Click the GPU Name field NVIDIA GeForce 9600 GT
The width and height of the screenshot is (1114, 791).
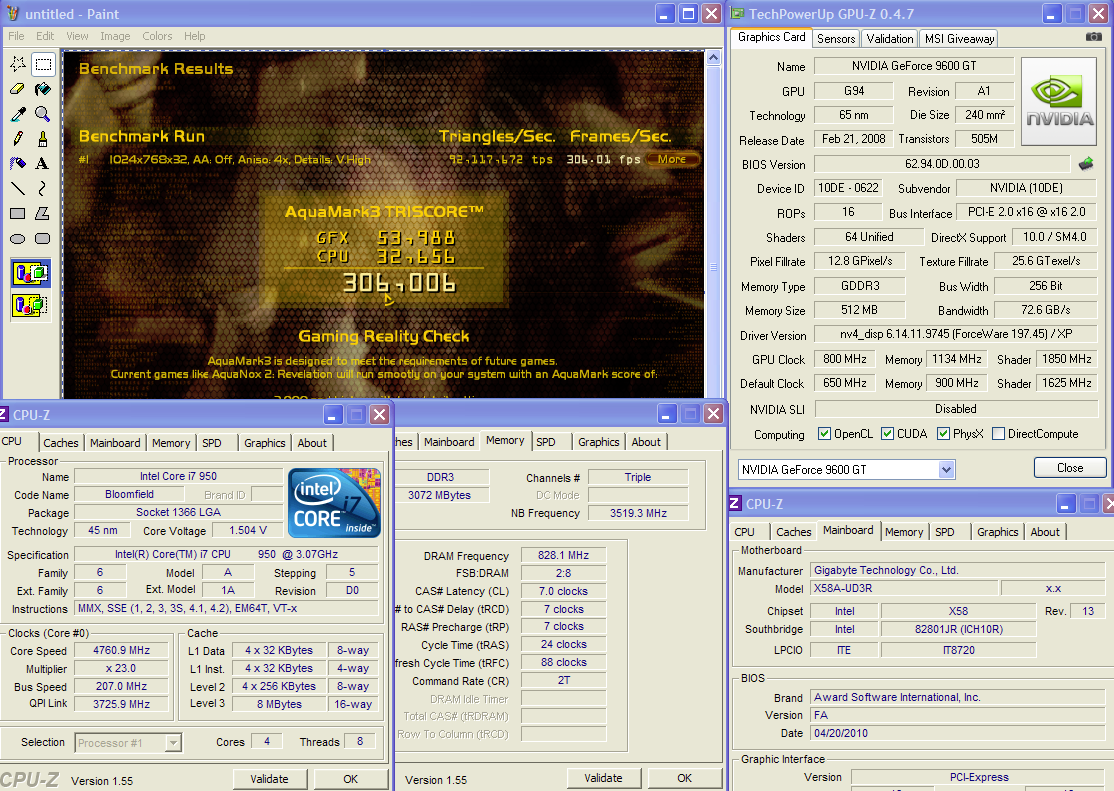(914, 66)
